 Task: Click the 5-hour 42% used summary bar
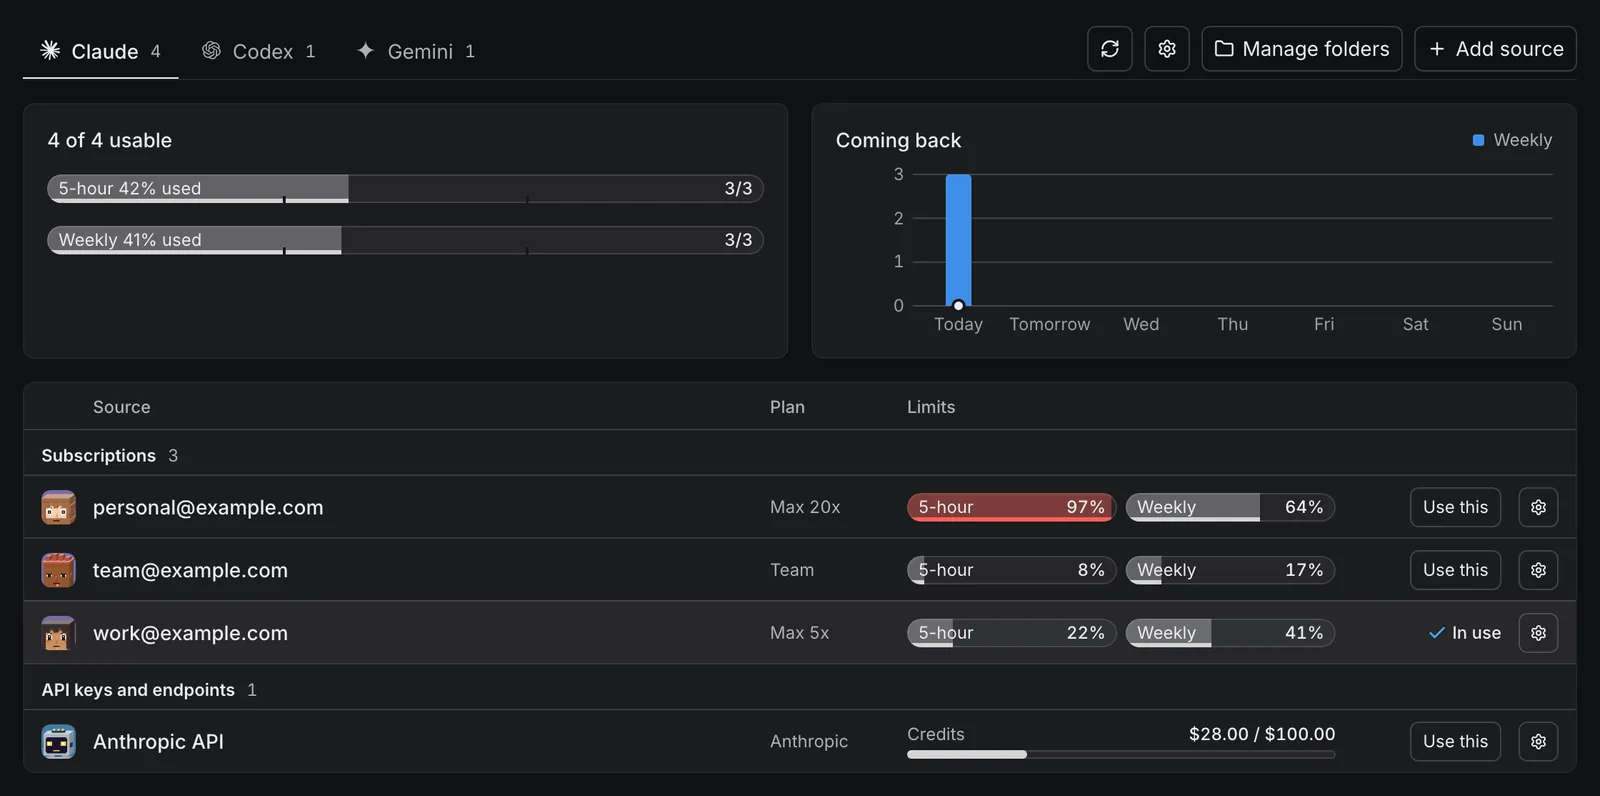(406, 189)
